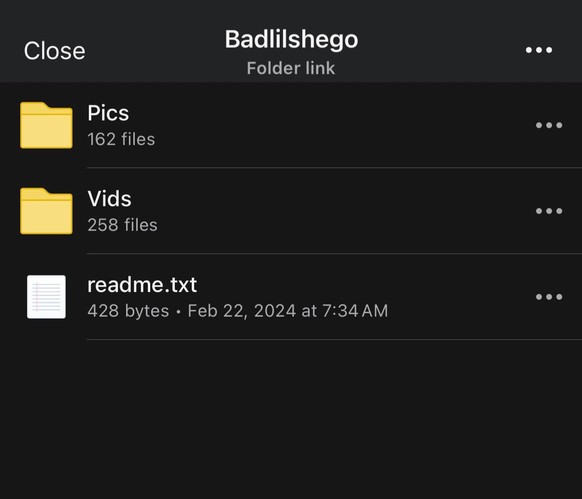Image resolution: width=582 pixels, height=499 pixels.
Task: Open more options for readme.txt
Action: pos(549,297)
